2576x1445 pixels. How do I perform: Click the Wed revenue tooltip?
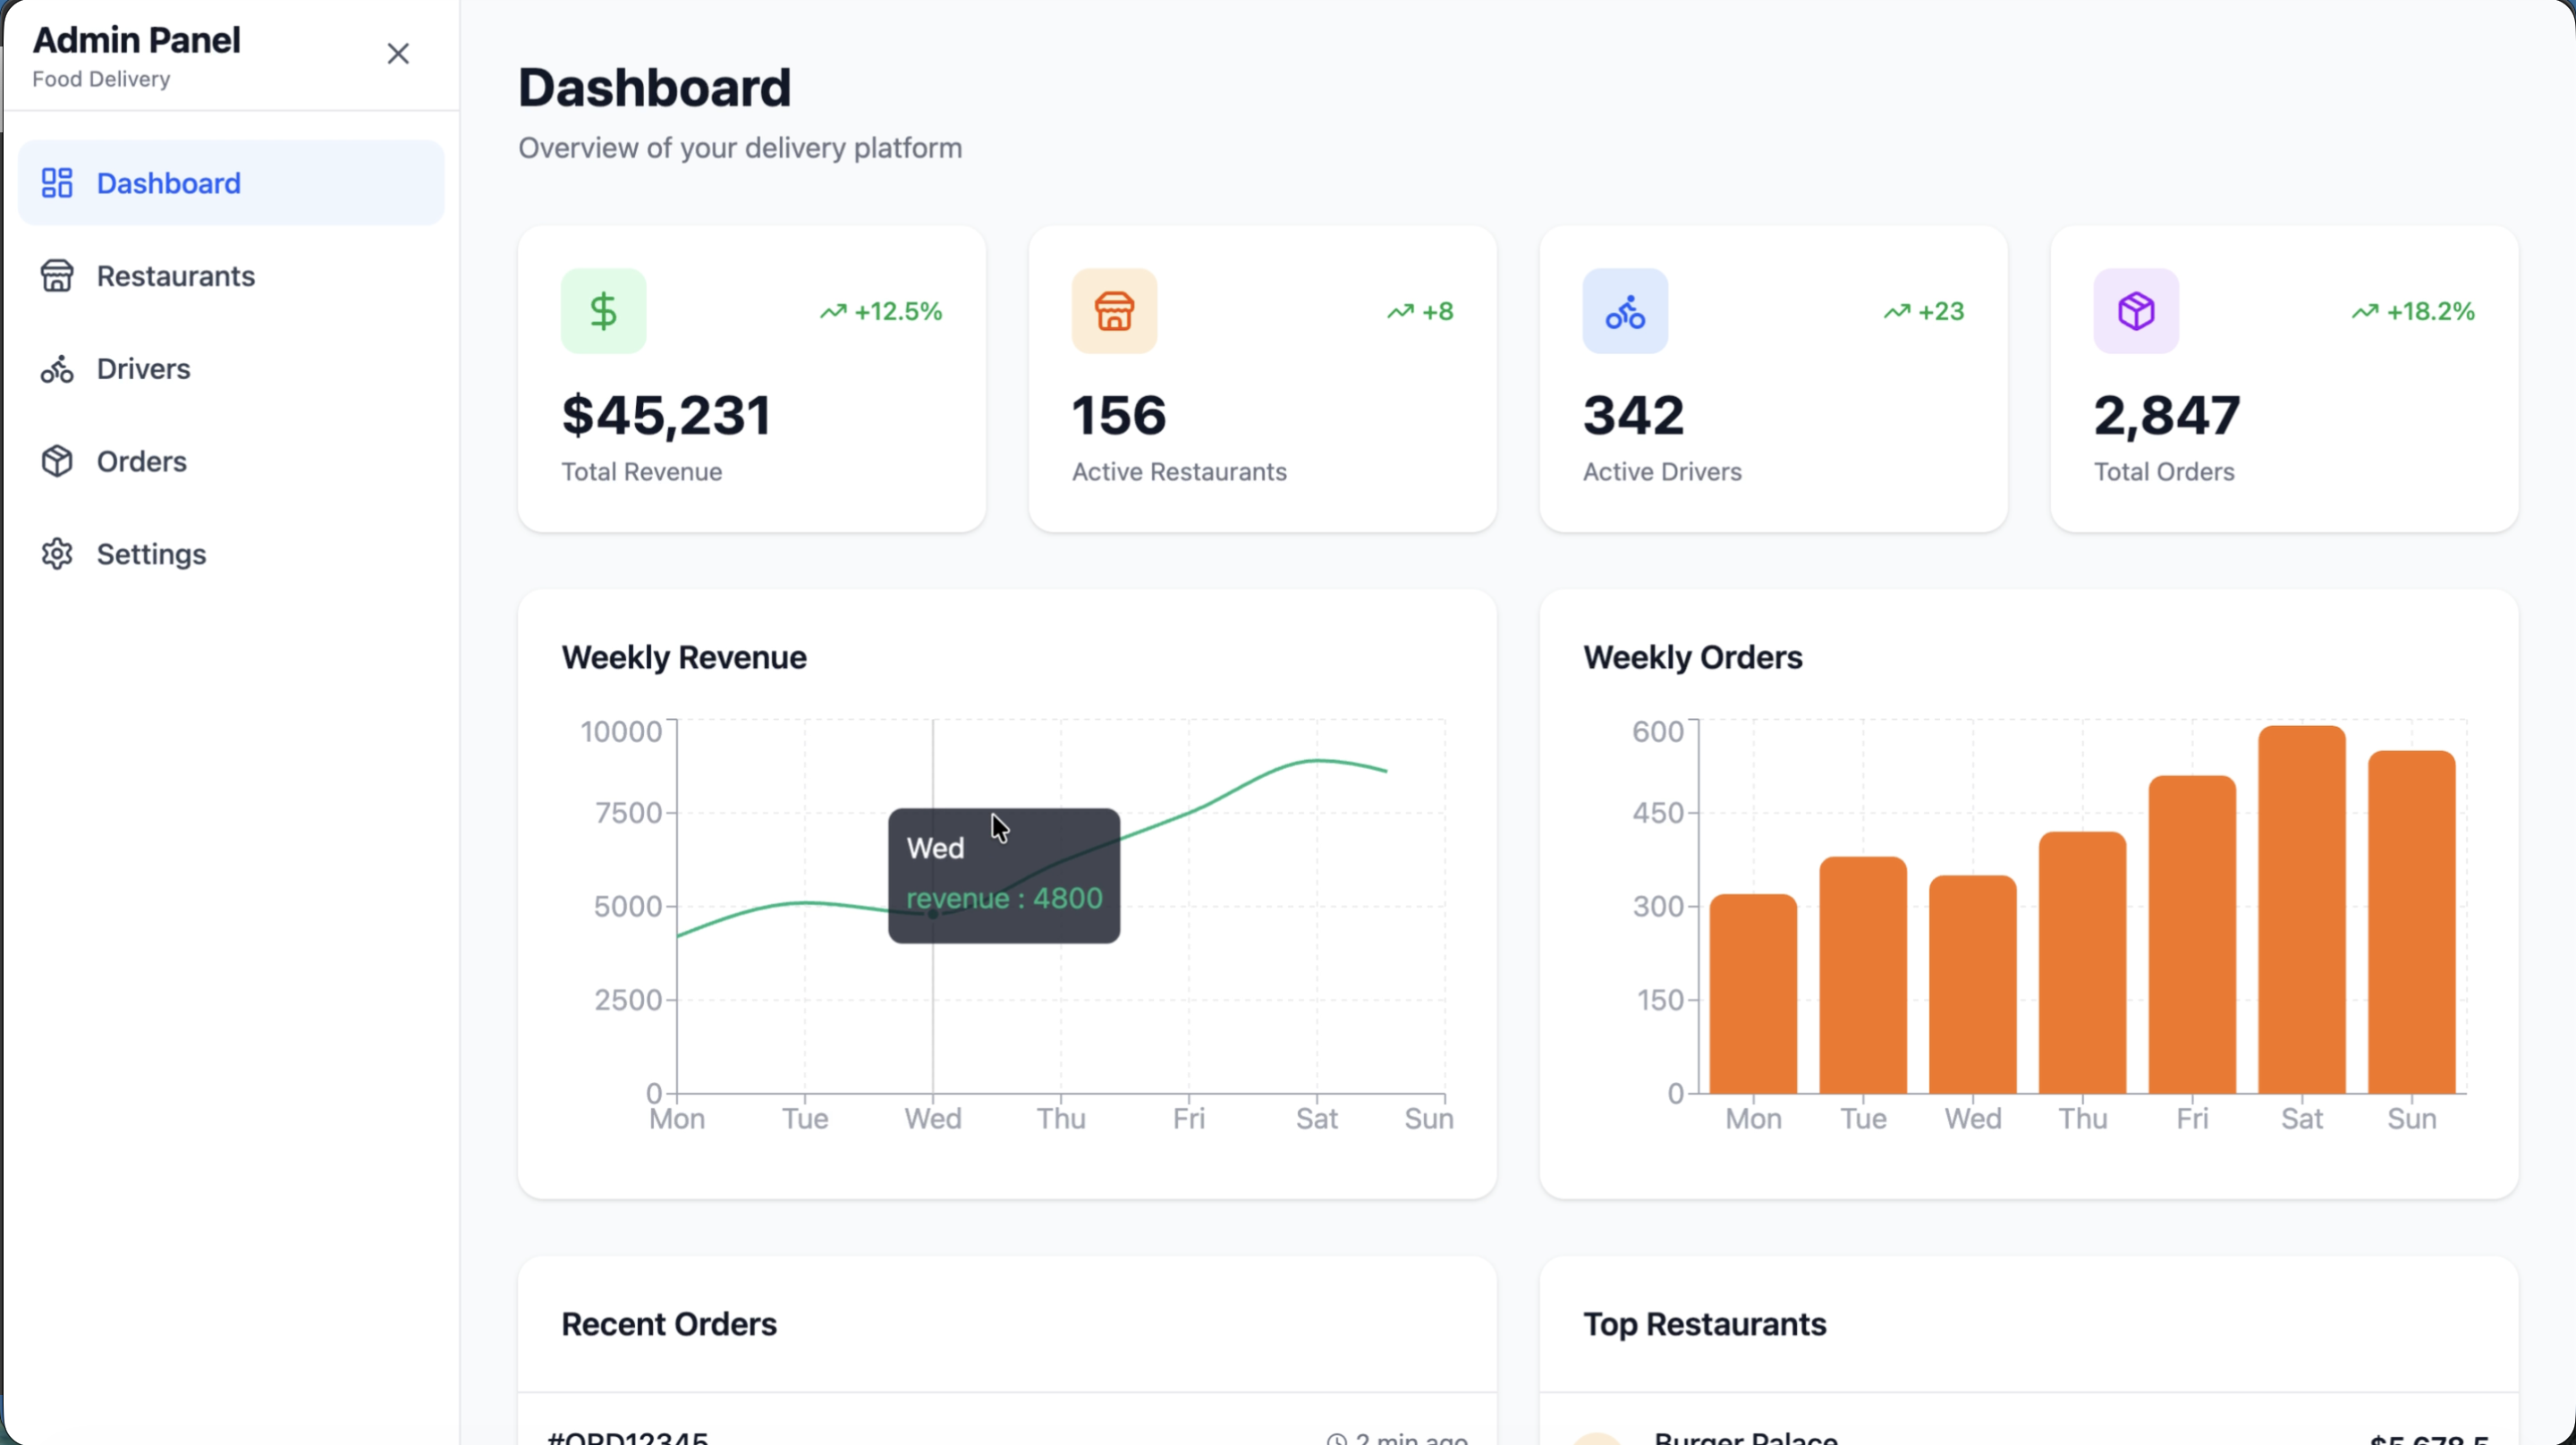(1004, 876)
